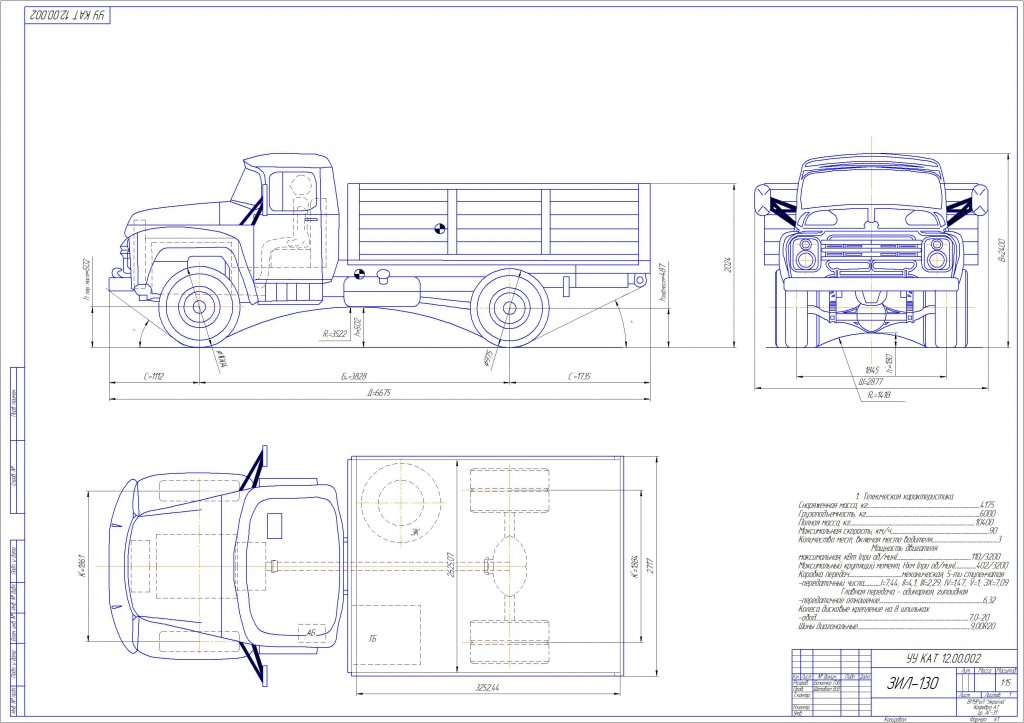Image resolution: width=1024 pixels, height=723 pixels.
Task: Click the torque value '402/3200'
Action: tap(992, 565)
